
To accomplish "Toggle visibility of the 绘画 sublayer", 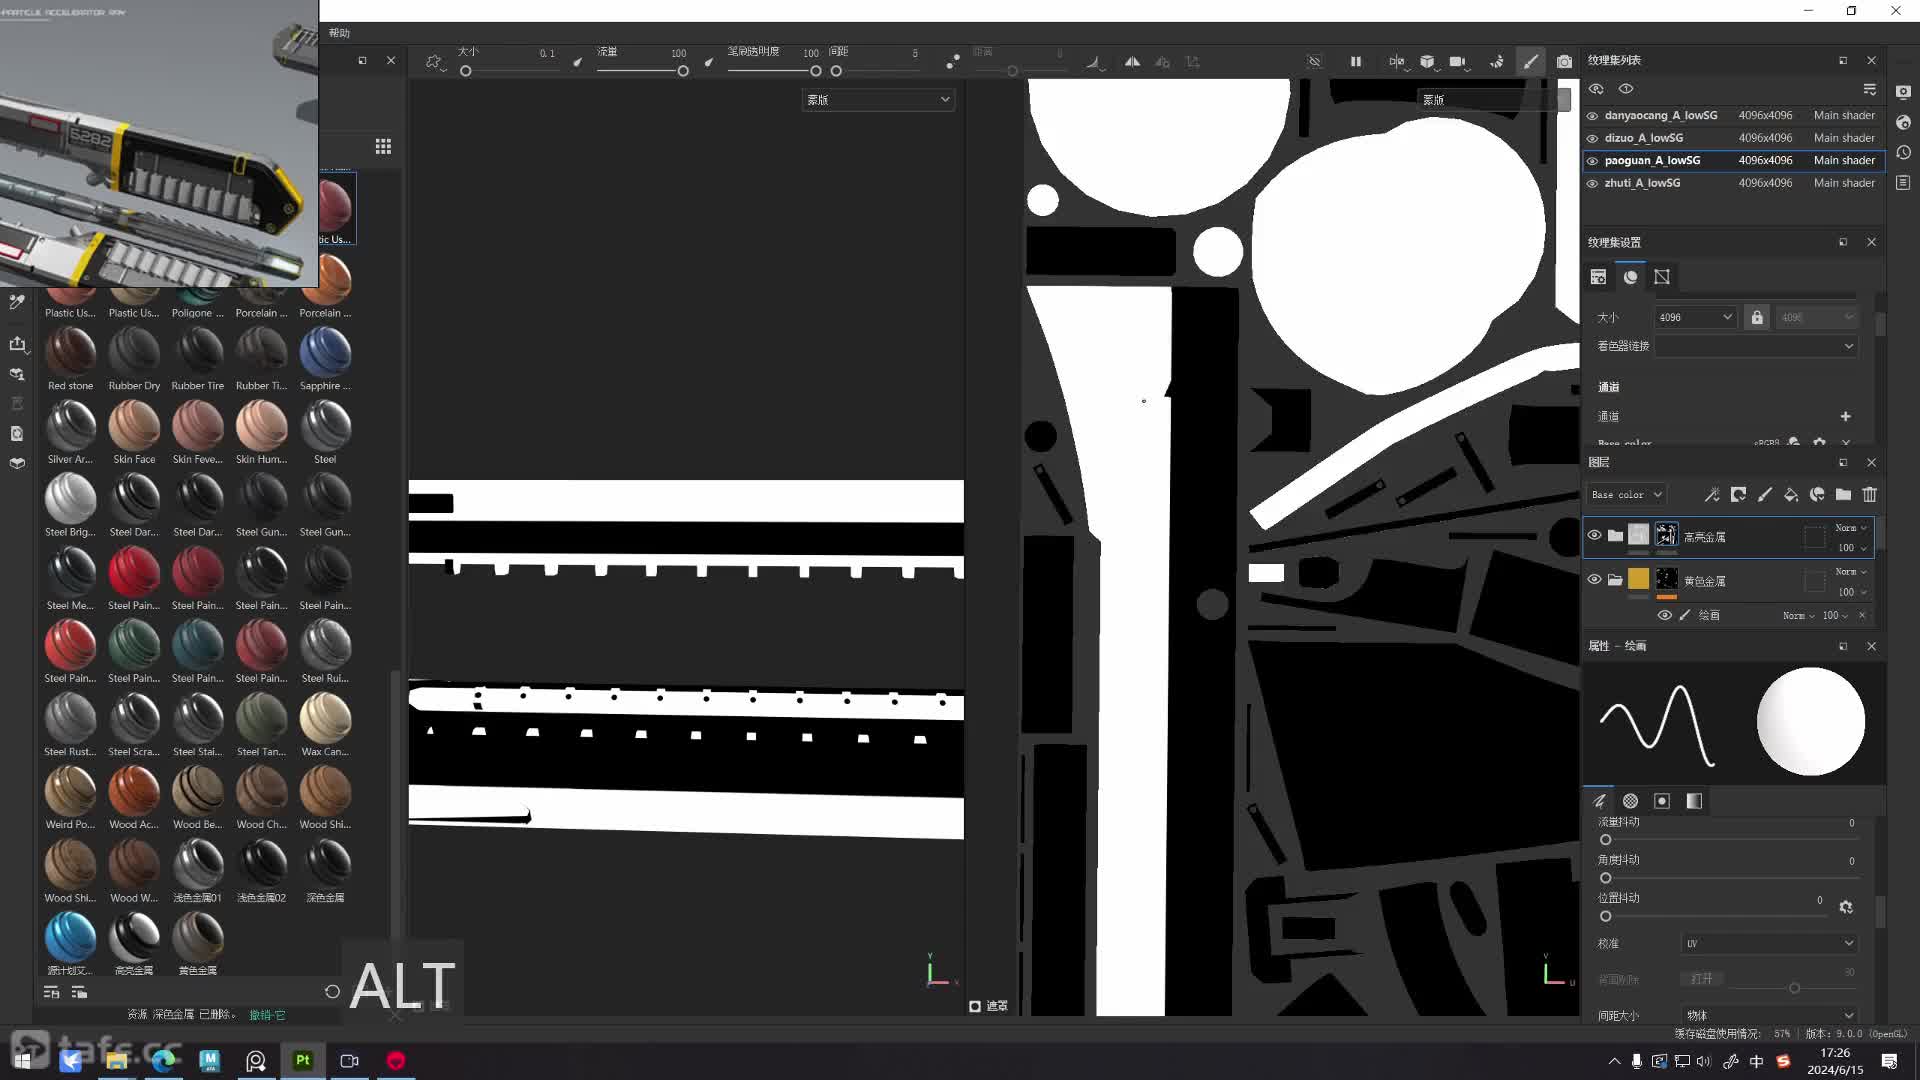I will tap(1664, 616).
